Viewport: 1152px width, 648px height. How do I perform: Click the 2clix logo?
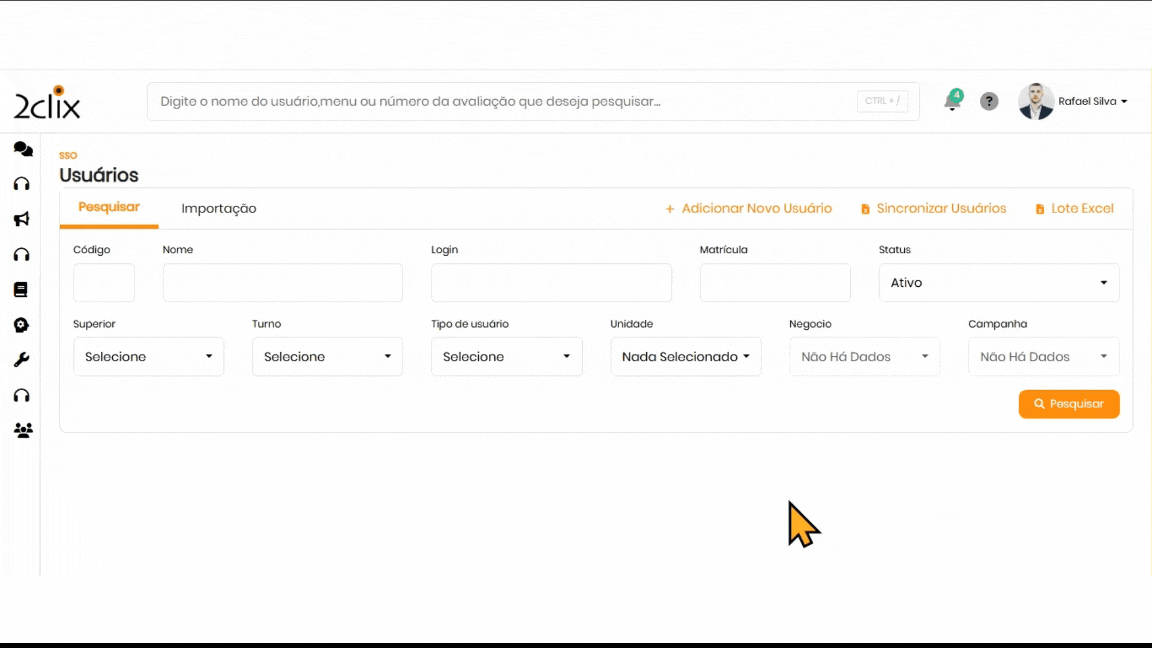click(47, 103)
